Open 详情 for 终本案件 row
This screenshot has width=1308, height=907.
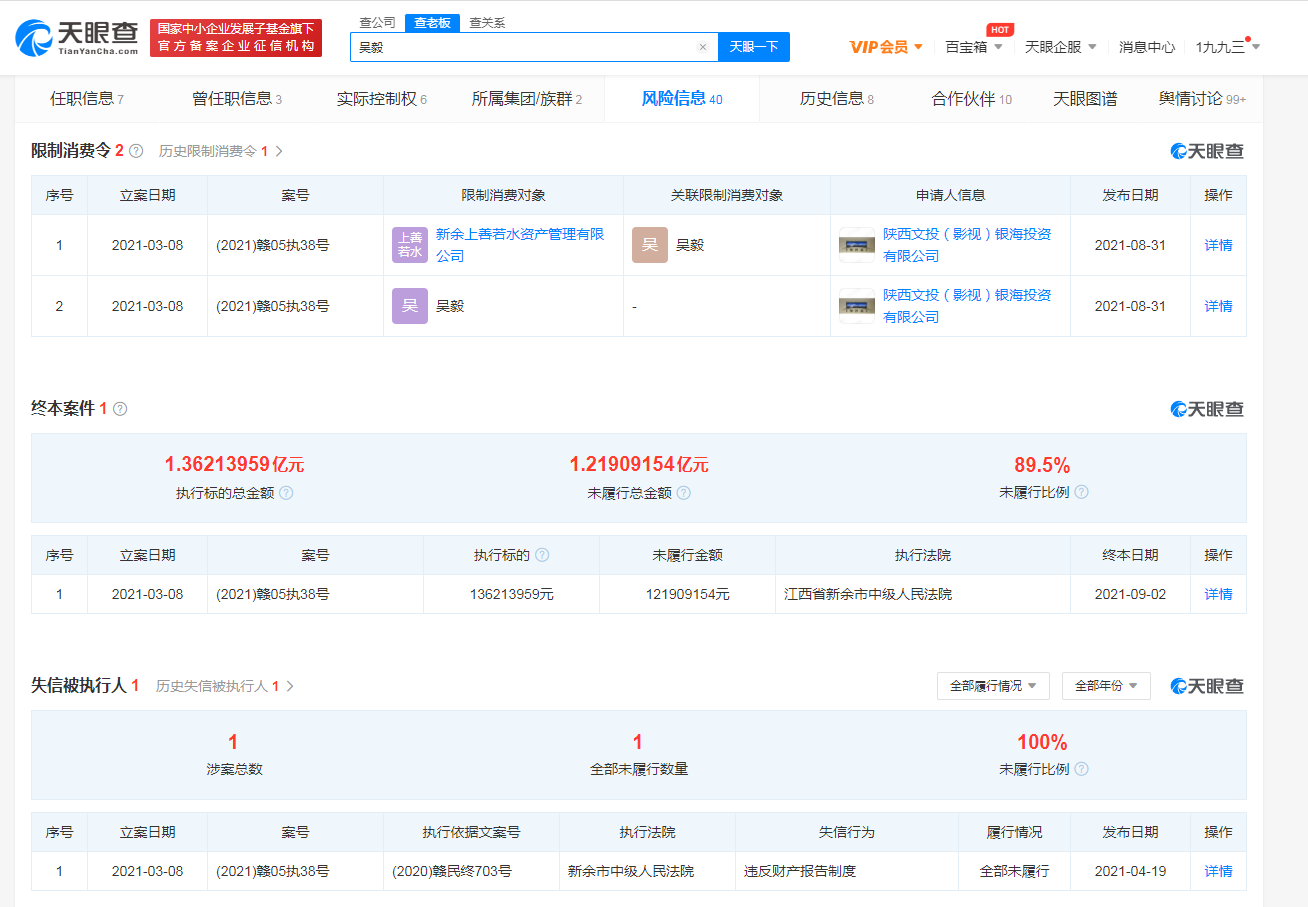pos(1218,594)
